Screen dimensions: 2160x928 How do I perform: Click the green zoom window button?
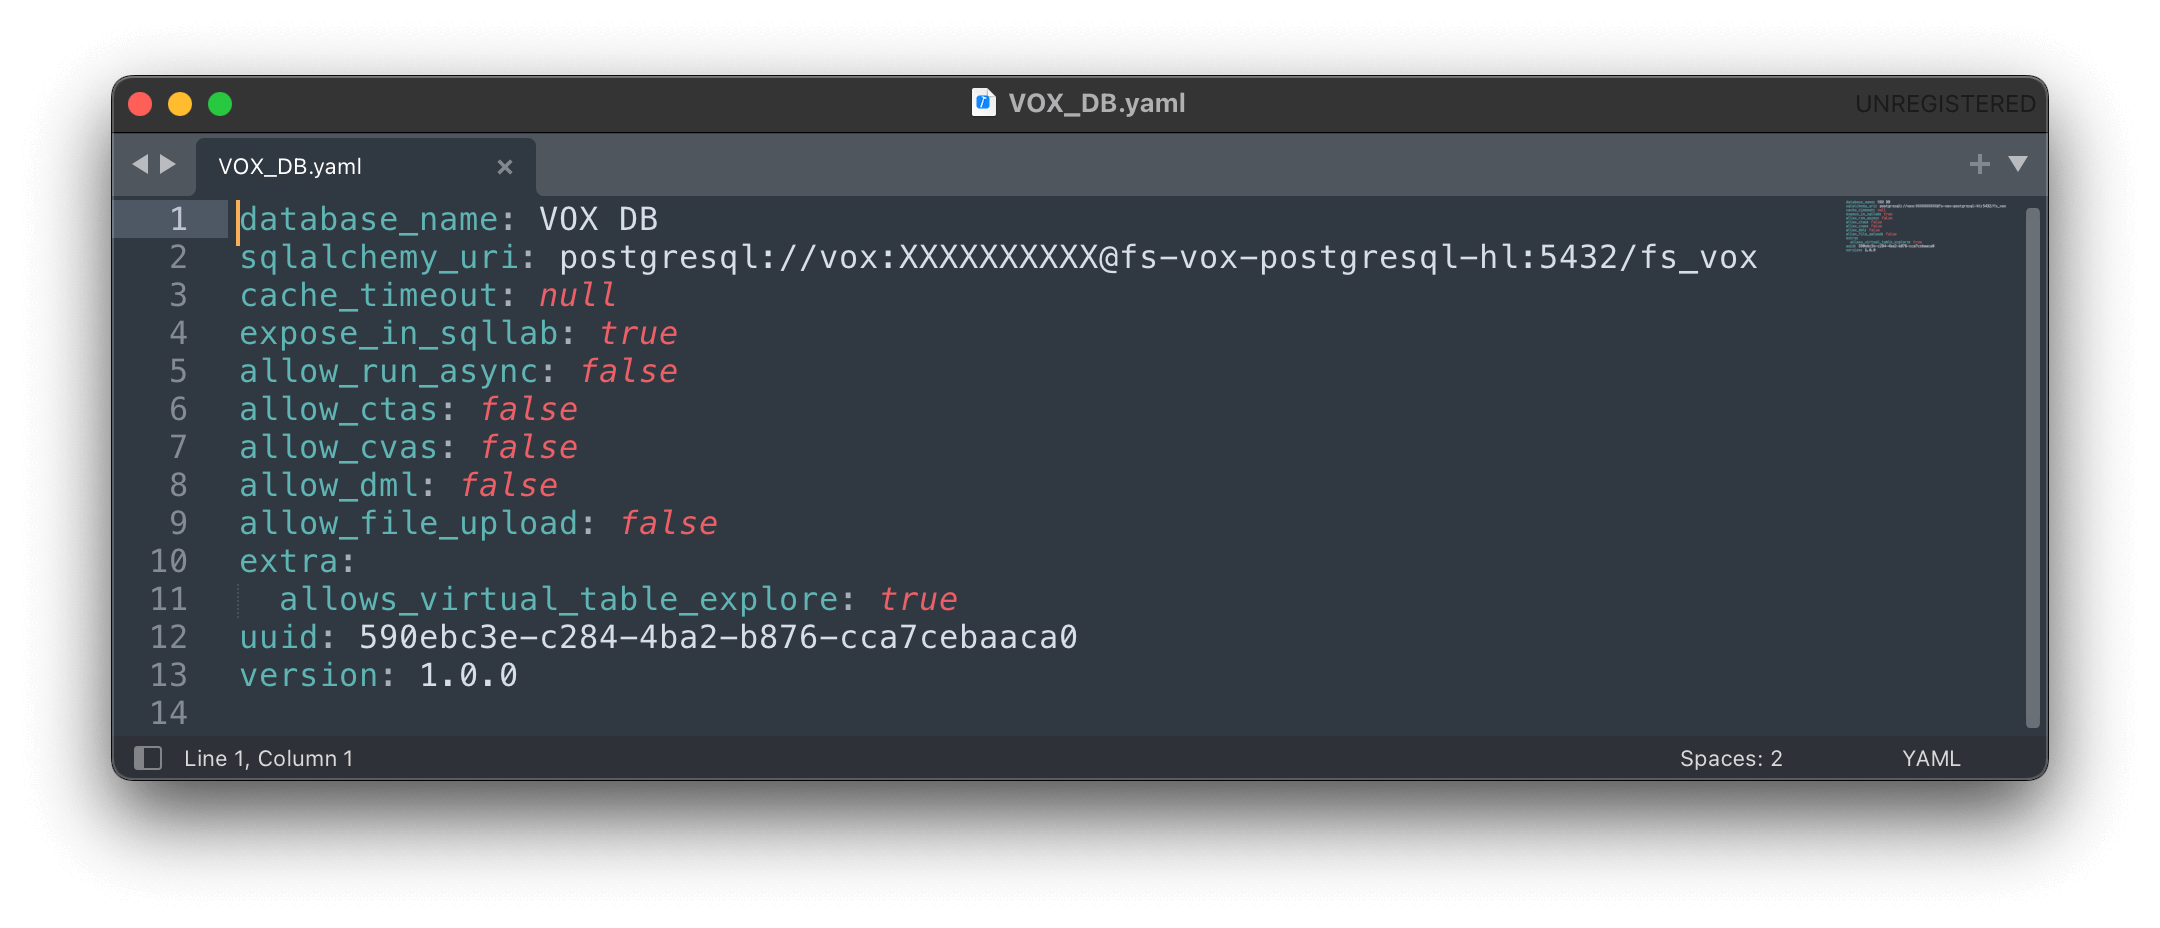click(220, 104)
